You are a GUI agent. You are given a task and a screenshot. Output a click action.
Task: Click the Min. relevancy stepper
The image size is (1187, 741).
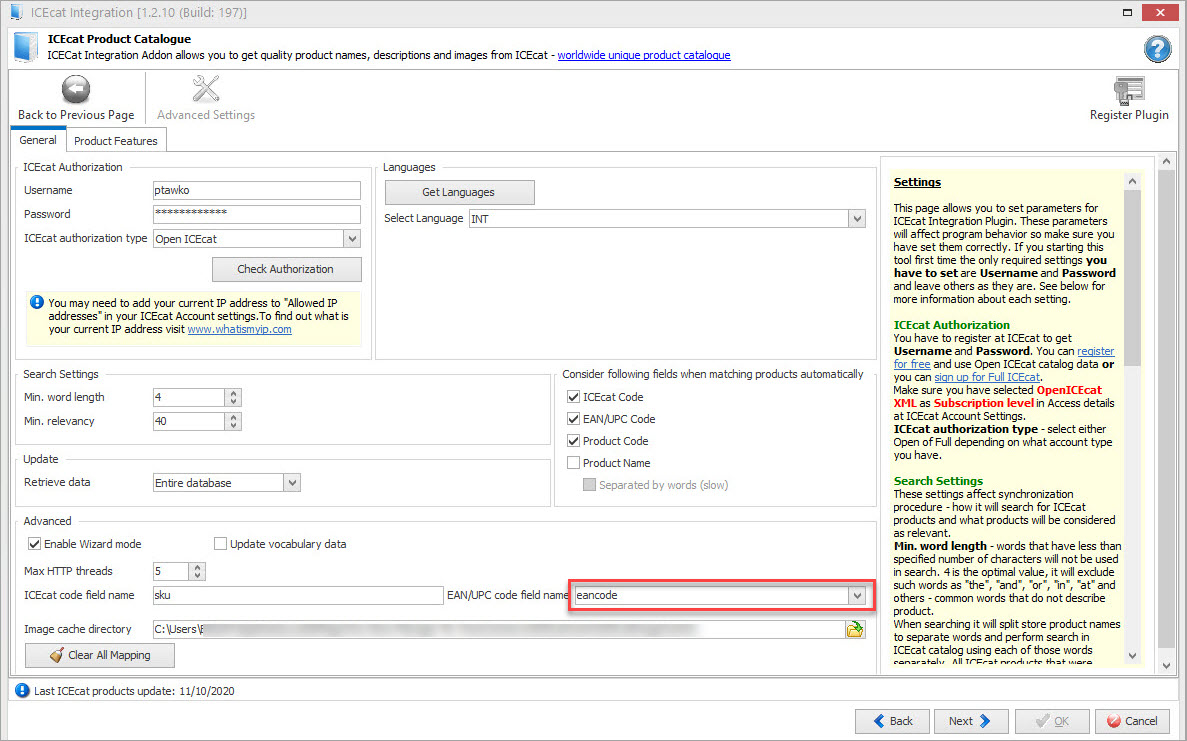point(233,422)
